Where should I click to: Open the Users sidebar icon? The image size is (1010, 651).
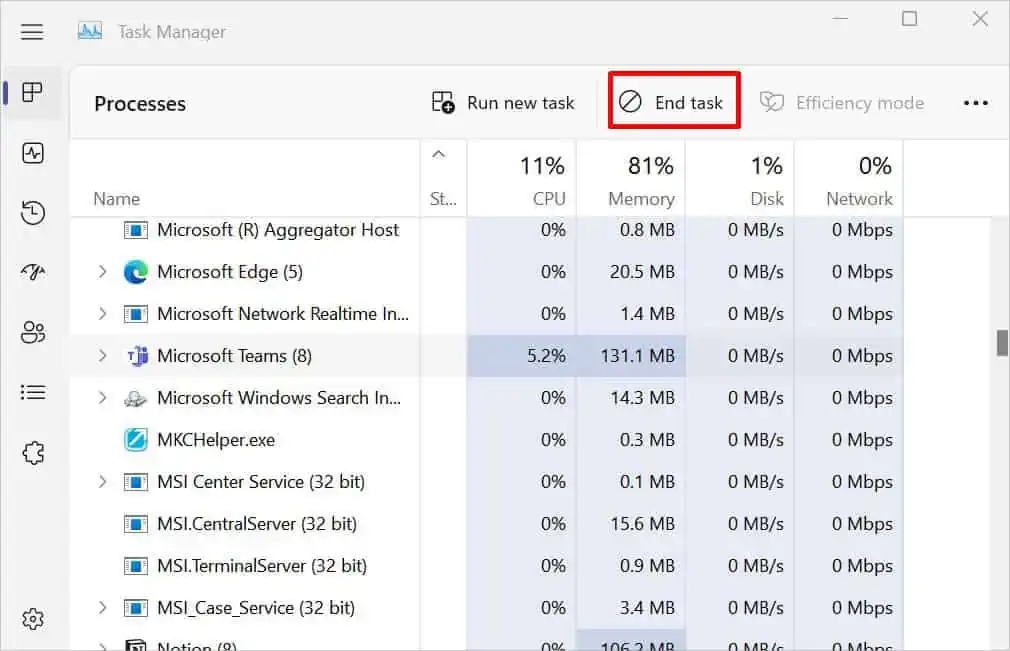click(x=33, y=332)
